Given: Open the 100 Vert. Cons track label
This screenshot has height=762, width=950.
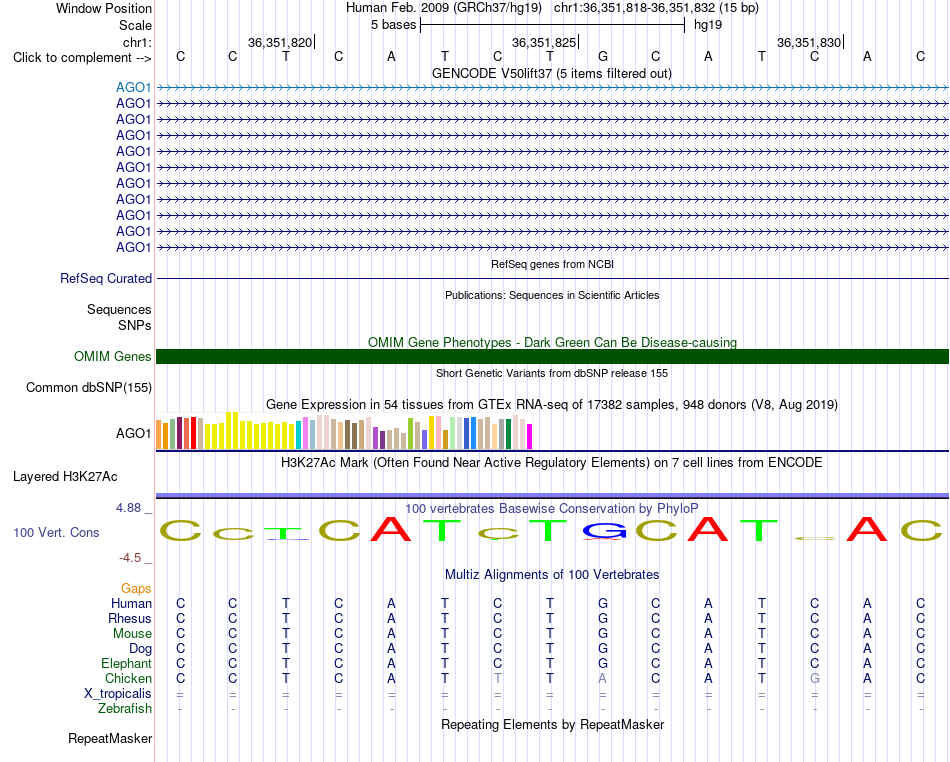Looking at the screenshot, I should pos(56,533).
